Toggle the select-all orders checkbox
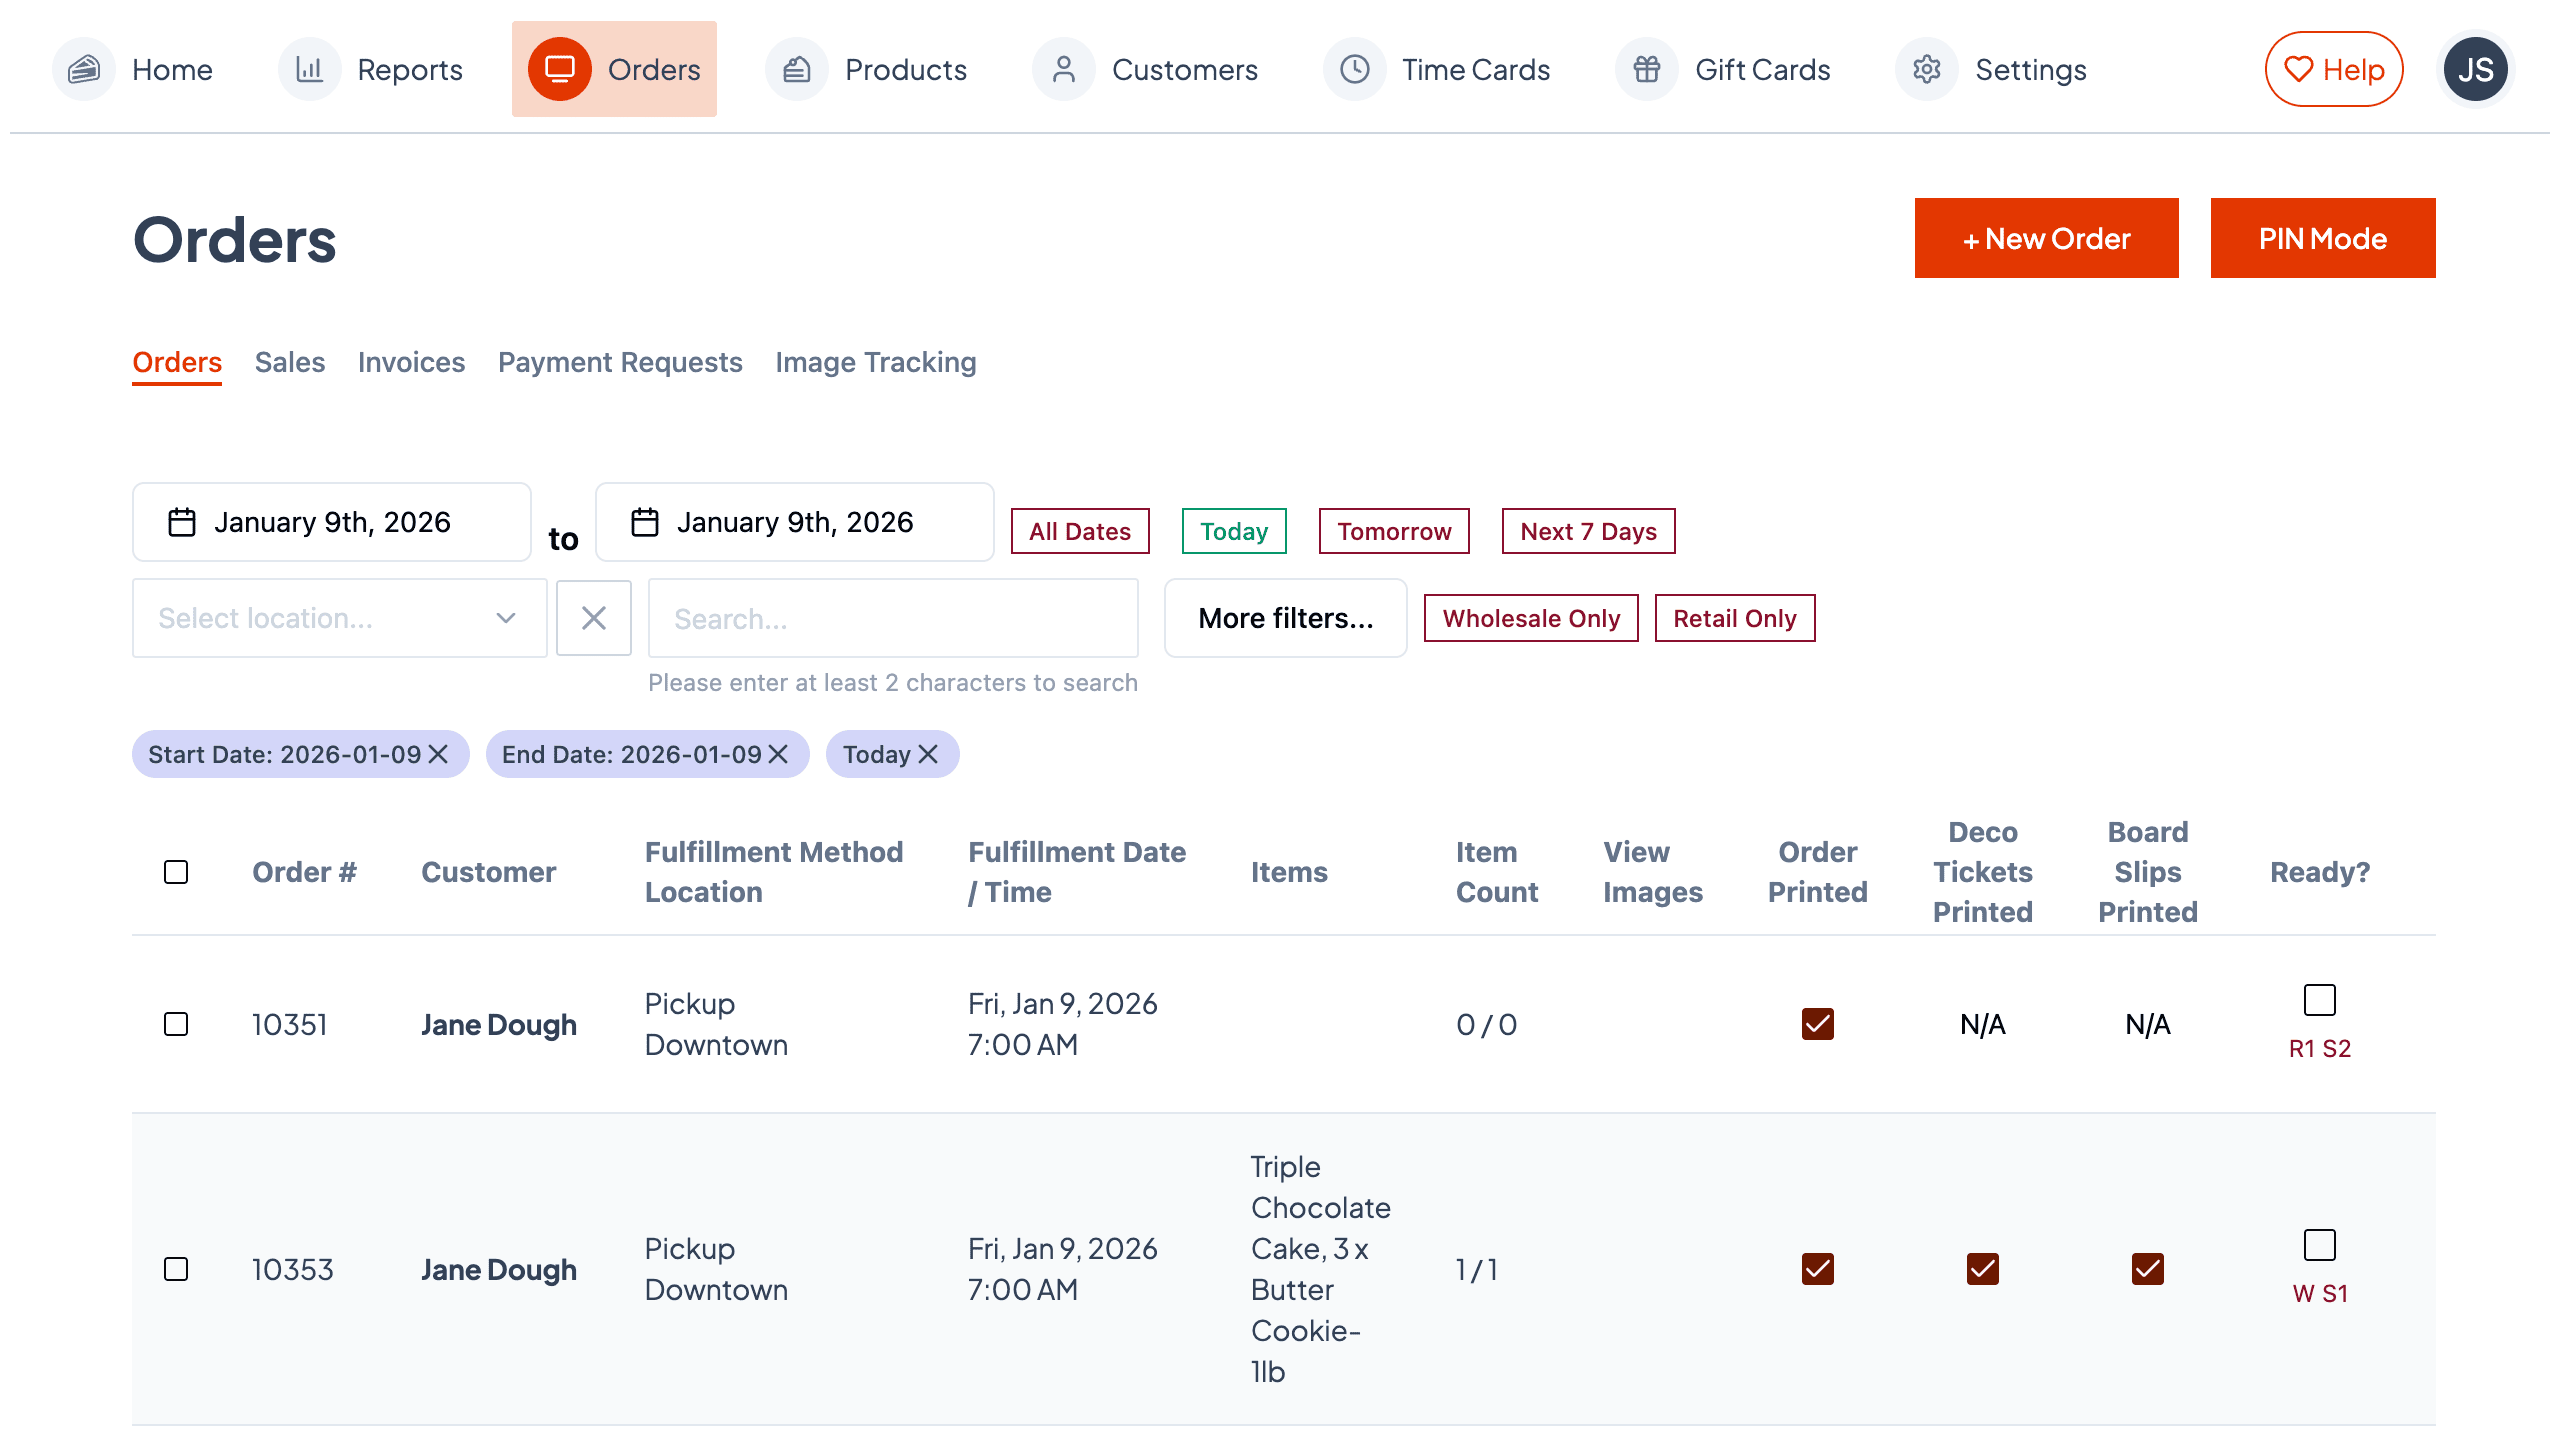2560x1448 pixels. (x=176, y=872)
